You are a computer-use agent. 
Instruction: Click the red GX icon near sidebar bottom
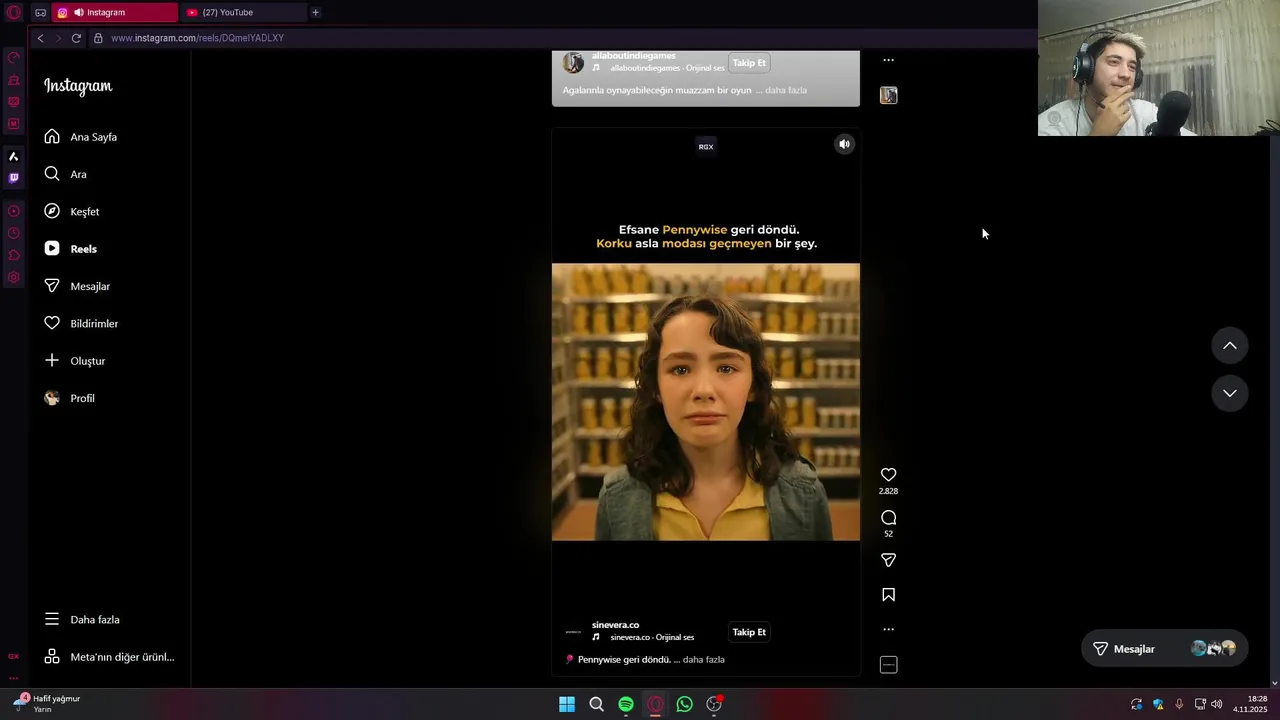pyautogui.click(x=14, y=656)
